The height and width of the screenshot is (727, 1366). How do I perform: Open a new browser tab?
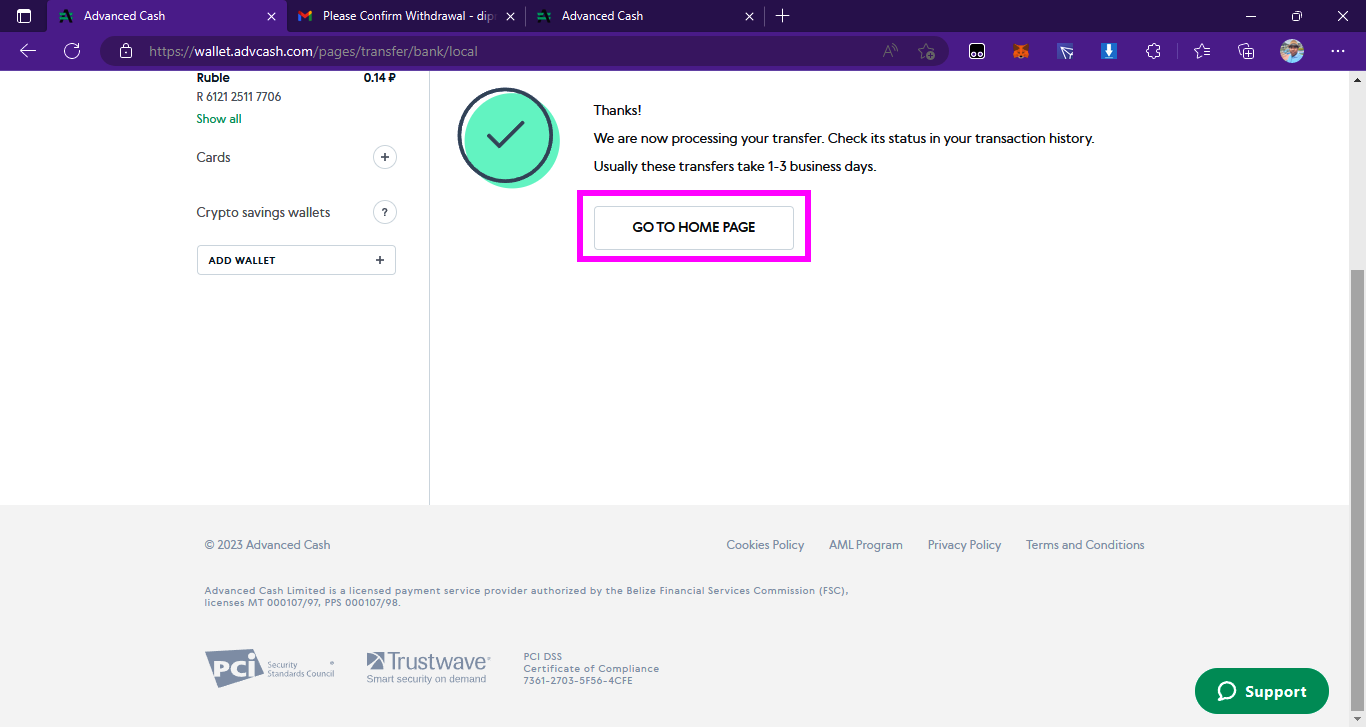point(782,16)
